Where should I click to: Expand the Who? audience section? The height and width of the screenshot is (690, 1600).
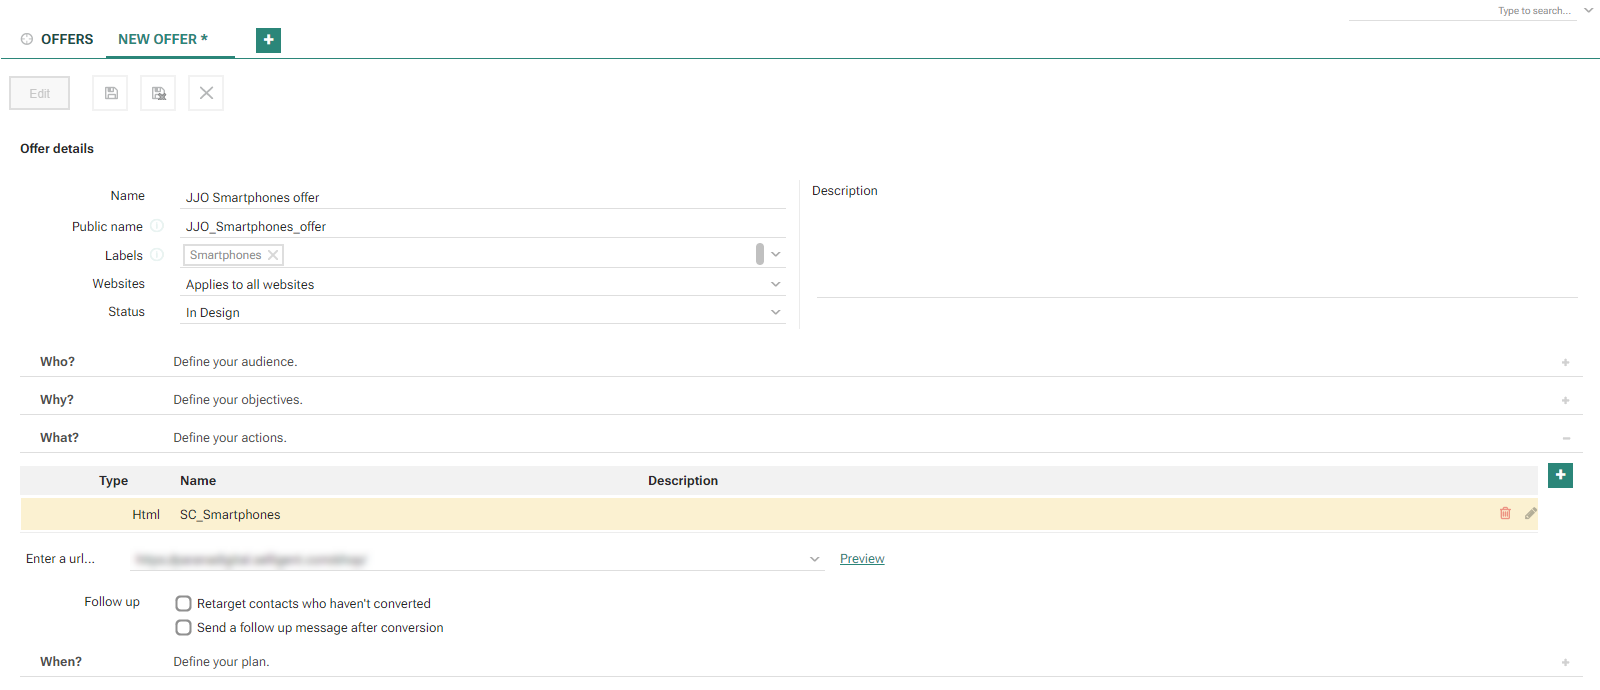click(1565, 362)
